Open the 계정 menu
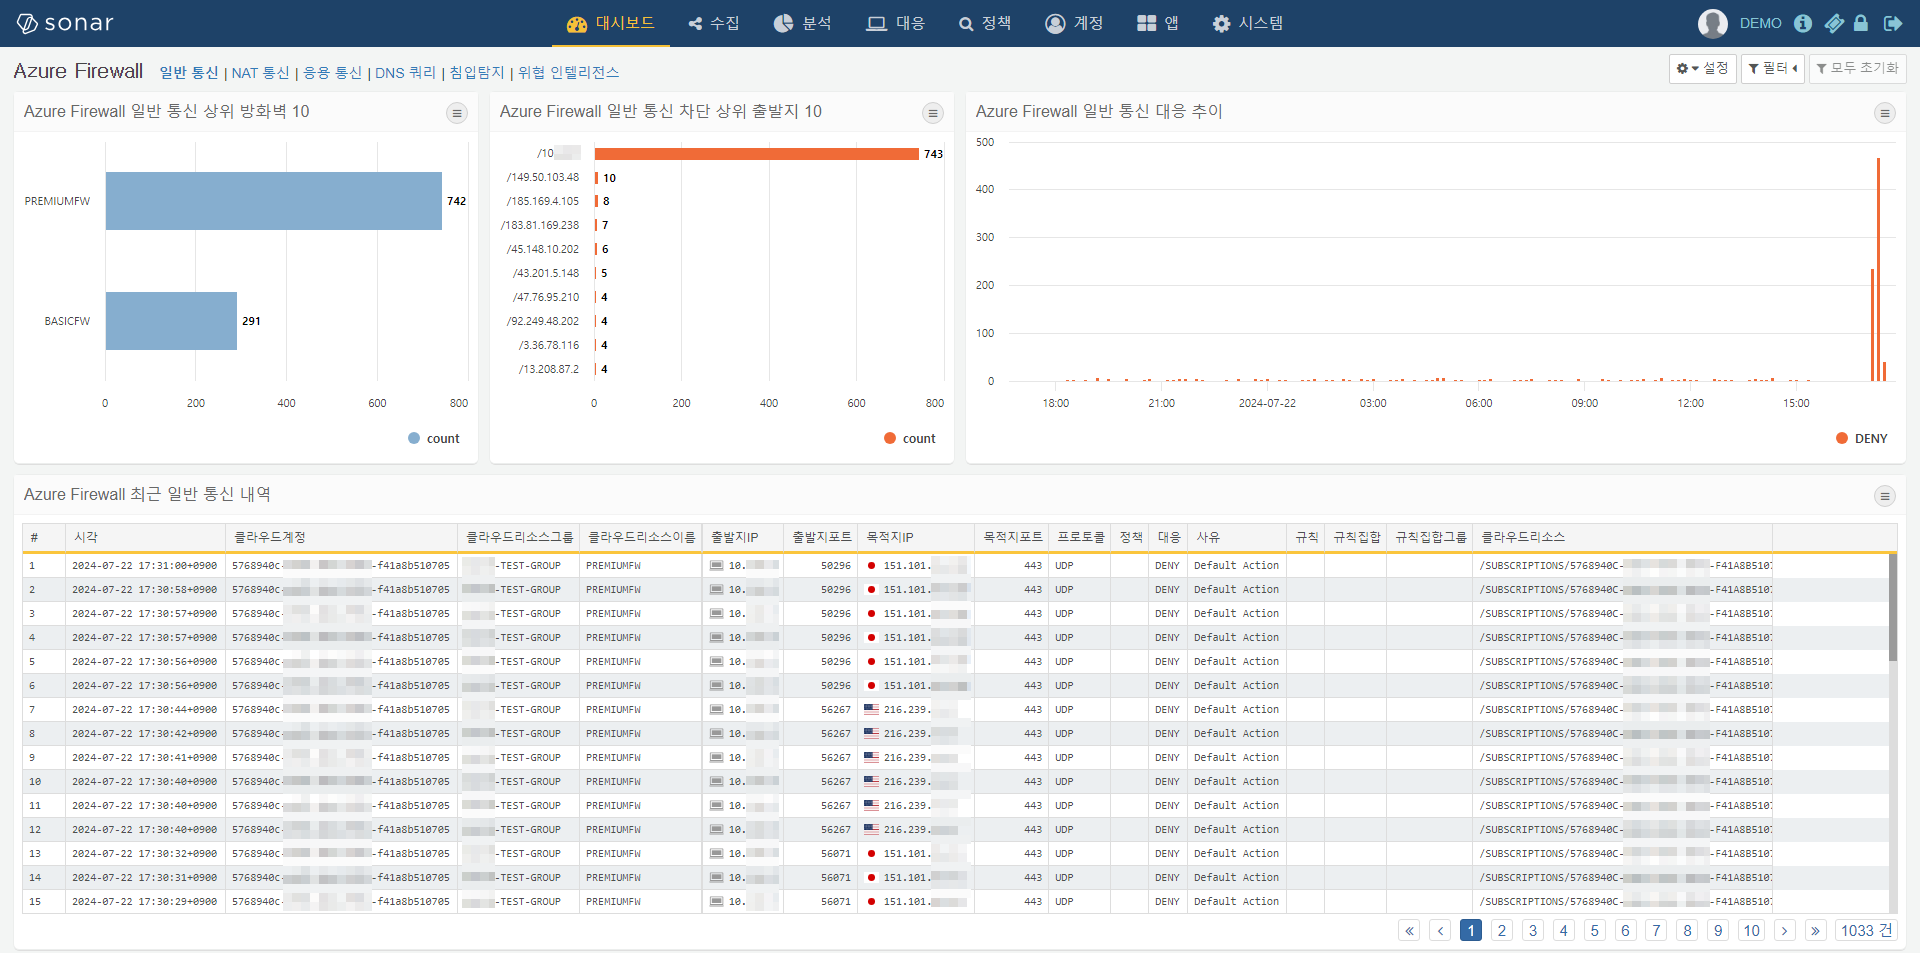The image size is (1920, 953). 1074,23
